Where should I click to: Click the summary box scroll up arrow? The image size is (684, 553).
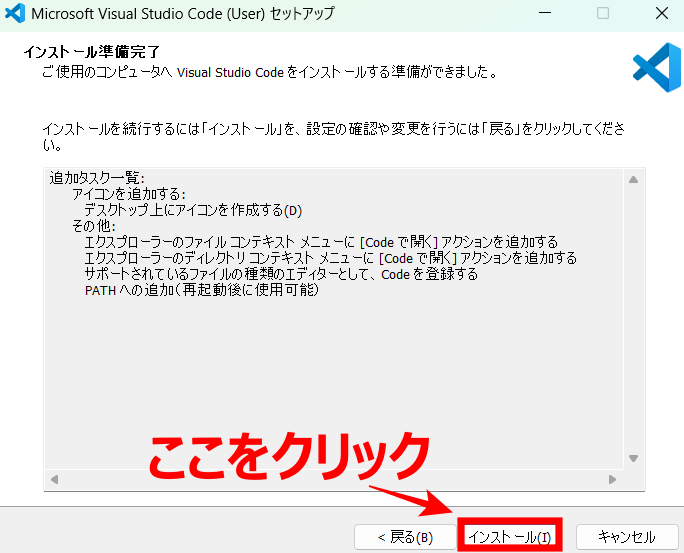click(x=633, y=180)
